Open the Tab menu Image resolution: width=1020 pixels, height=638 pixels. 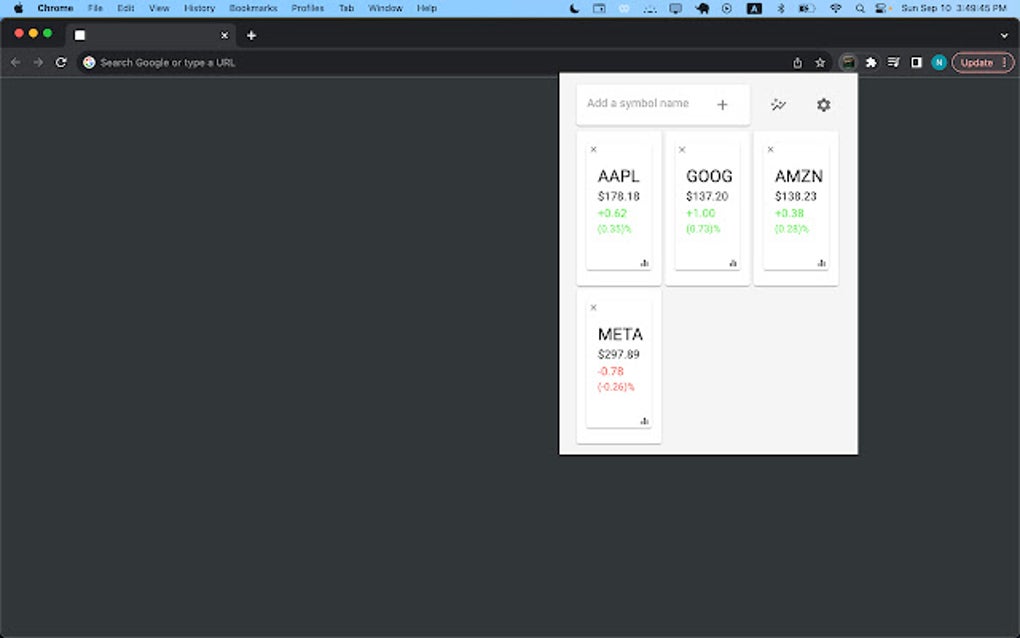click(346, 8)
